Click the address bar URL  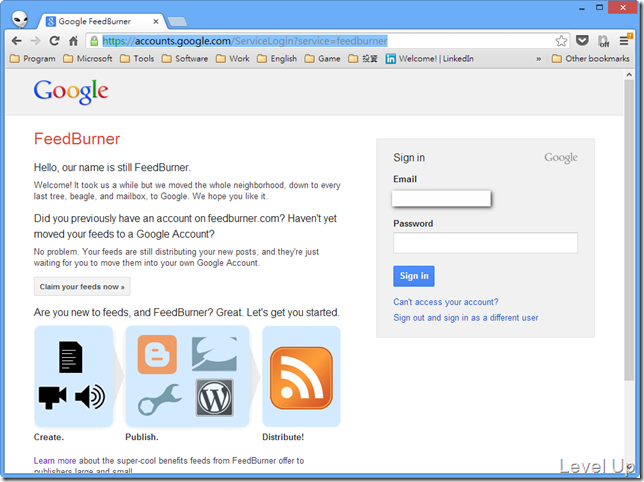tap(245, 41)
